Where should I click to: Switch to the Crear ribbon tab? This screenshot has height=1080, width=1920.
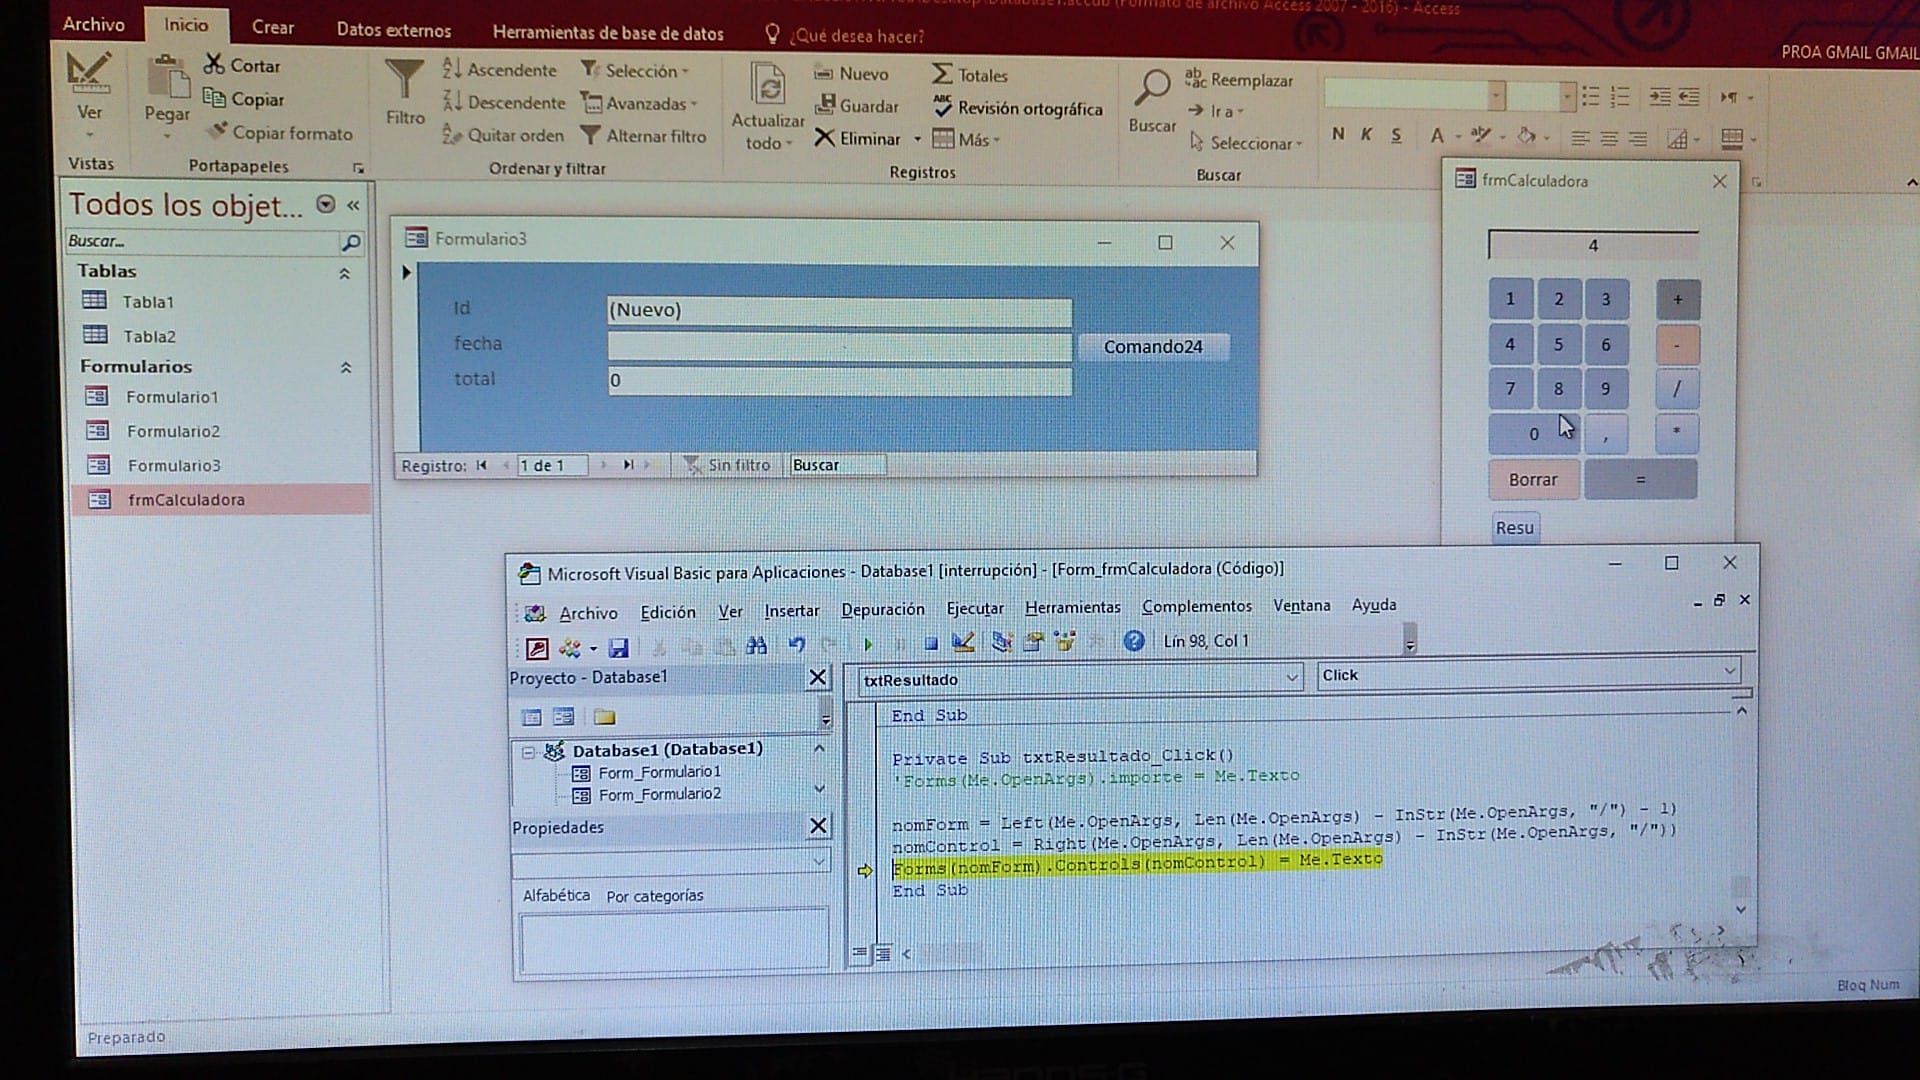coord(272,27)
